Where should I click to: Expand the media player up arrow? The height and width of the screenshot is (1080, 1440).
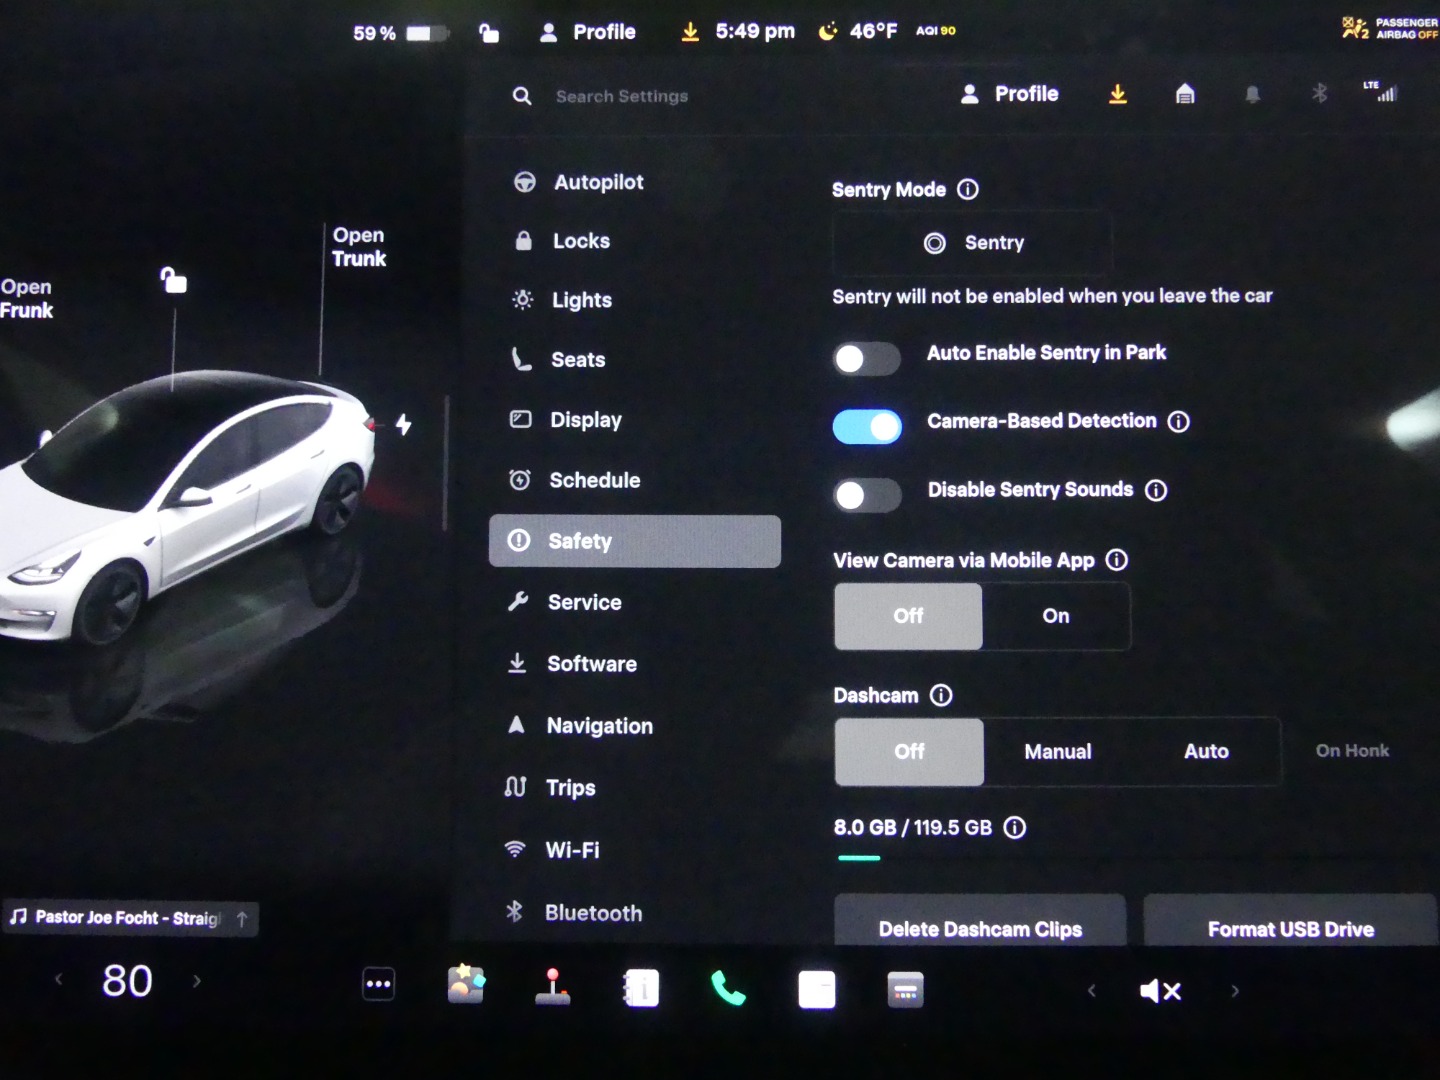click(x=242, y=919)
